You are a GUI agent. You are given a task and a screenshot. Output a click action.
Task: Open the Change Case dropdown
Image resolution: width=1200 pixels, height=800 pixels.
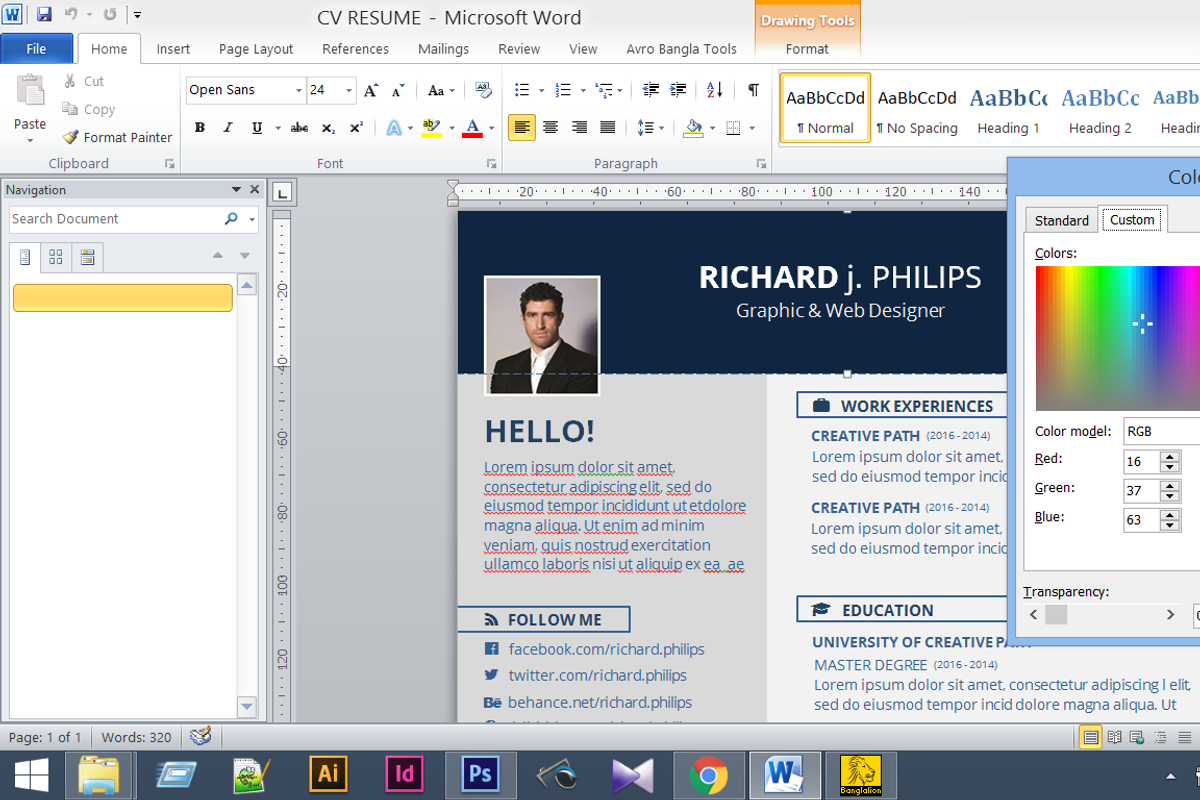click(441, 90)
